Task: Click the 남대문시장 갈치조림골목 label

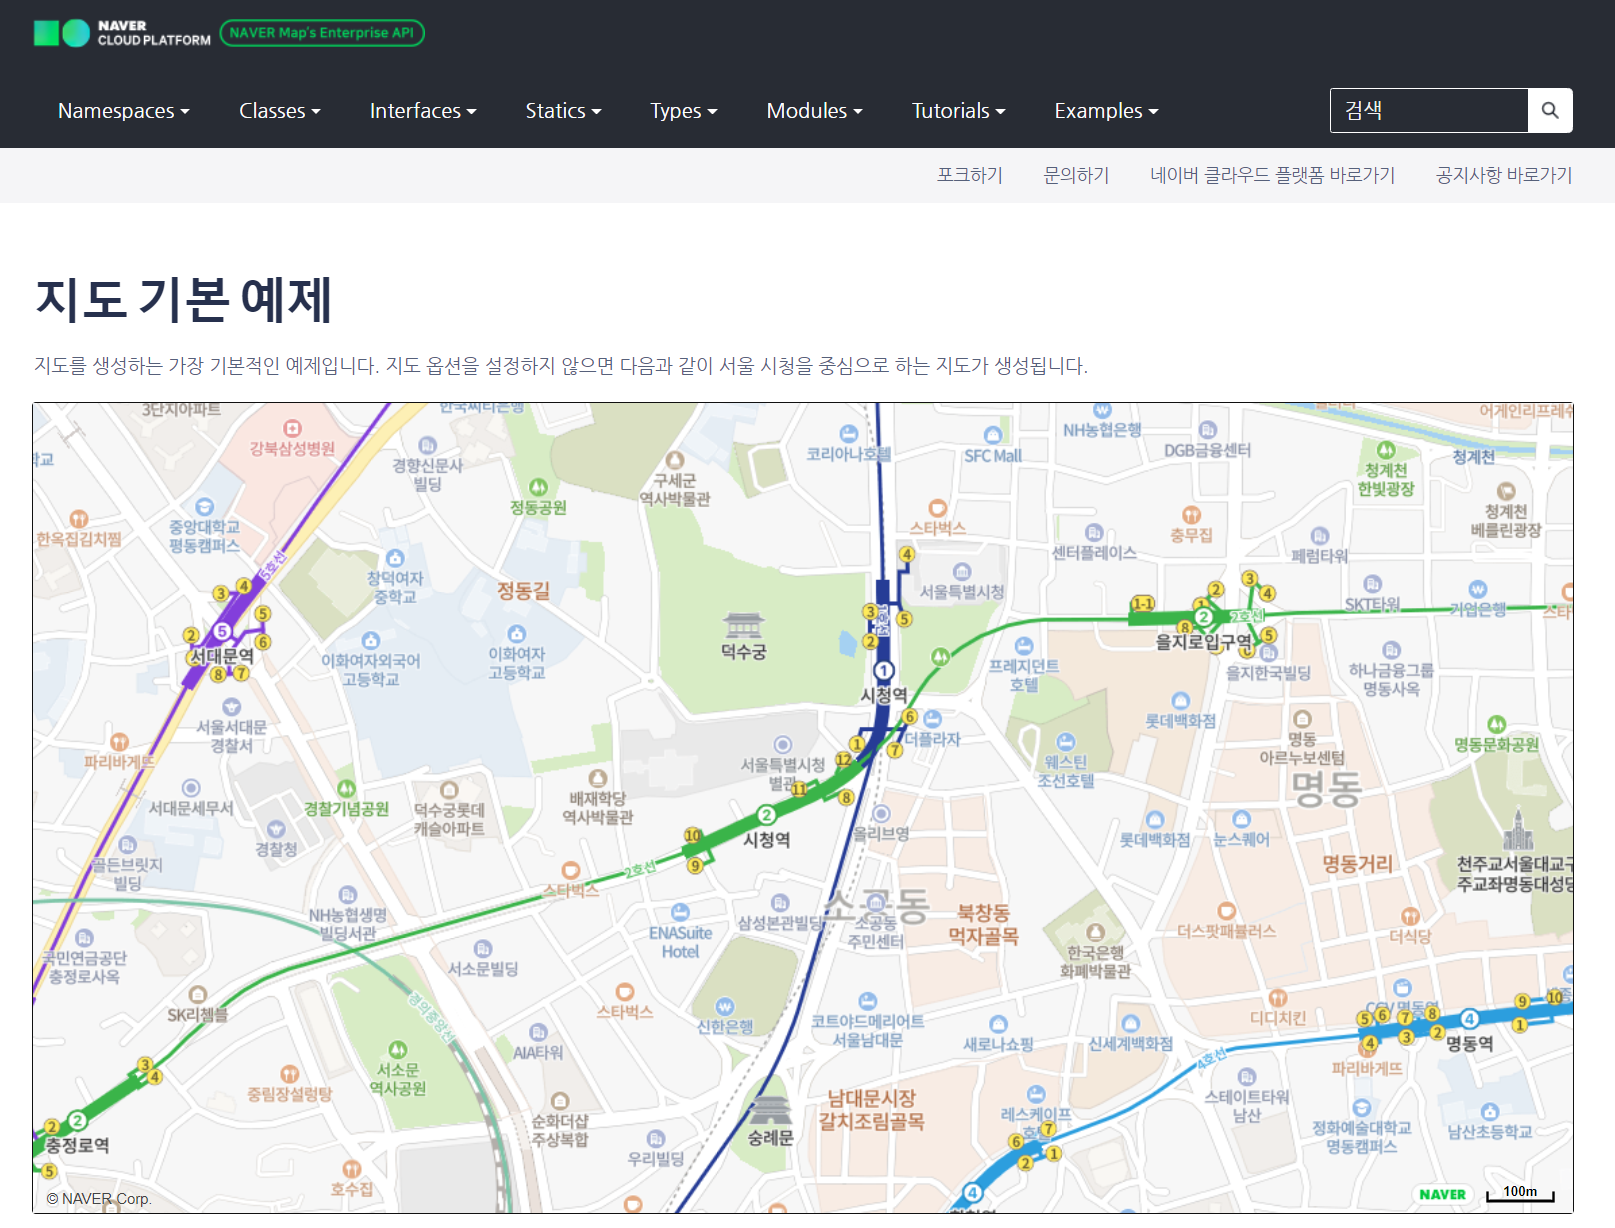Action: coord(872,1110)
